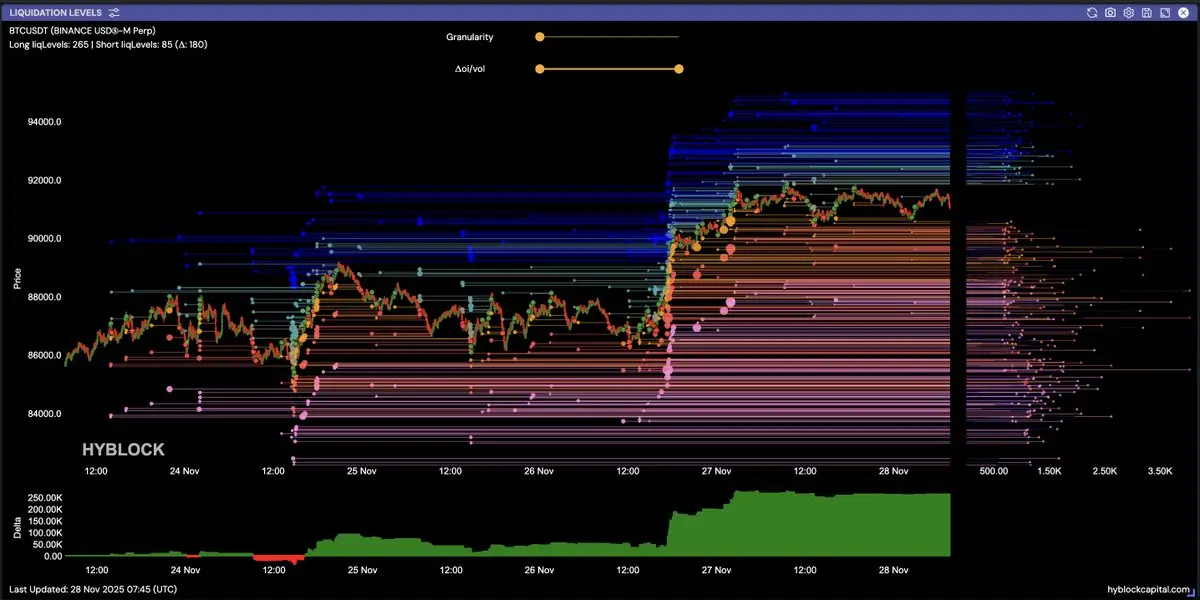The image size is (1200, 600).
Task: Click the Granularity slider handle
Action: coord(540,37)
